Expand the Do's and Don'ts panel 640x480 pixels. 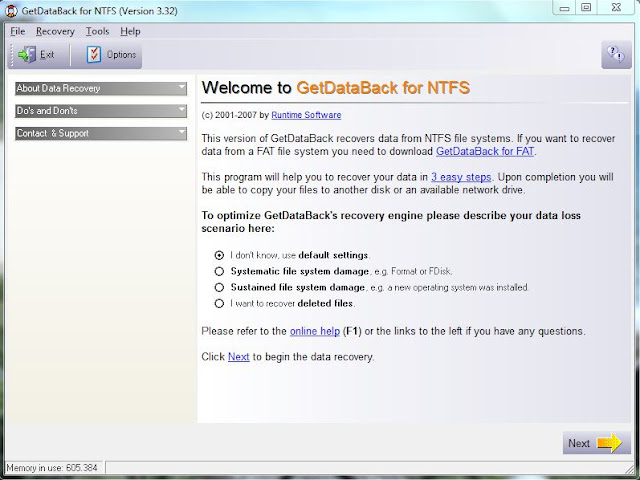pyautogui.click(x=101, y=111)
